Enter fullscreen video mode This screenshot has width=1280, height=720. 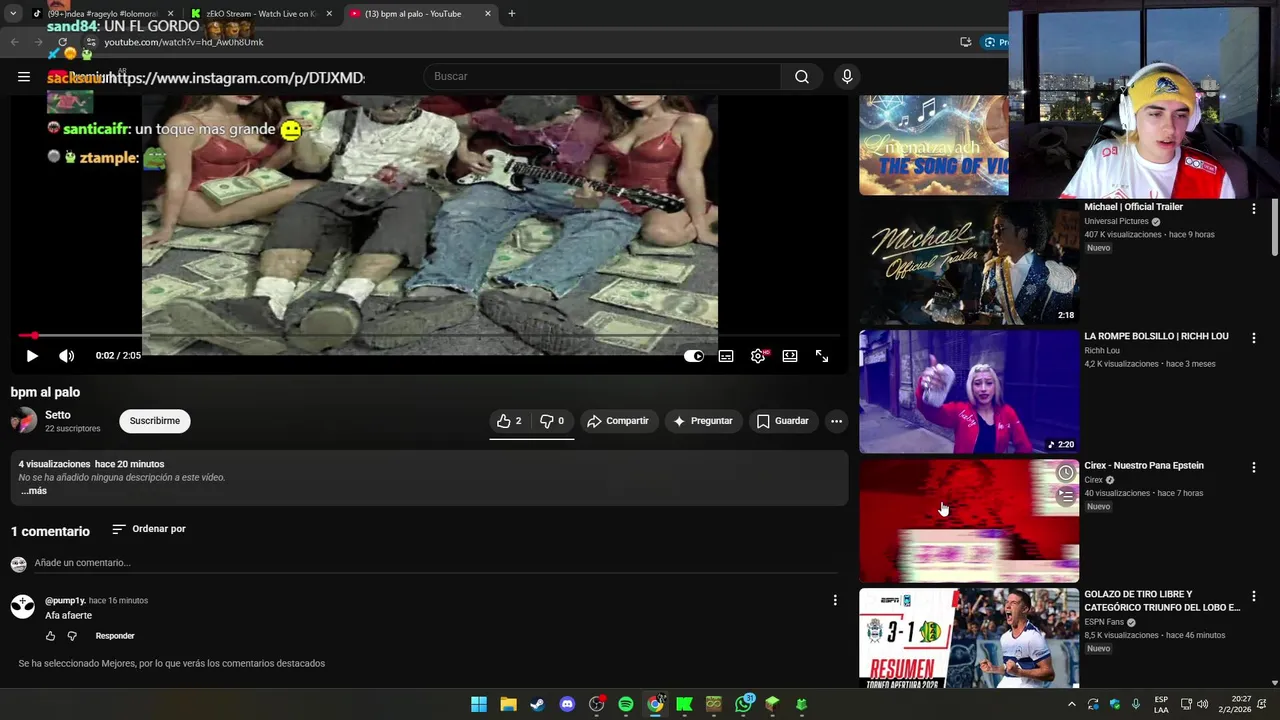(x=822, y=356)
